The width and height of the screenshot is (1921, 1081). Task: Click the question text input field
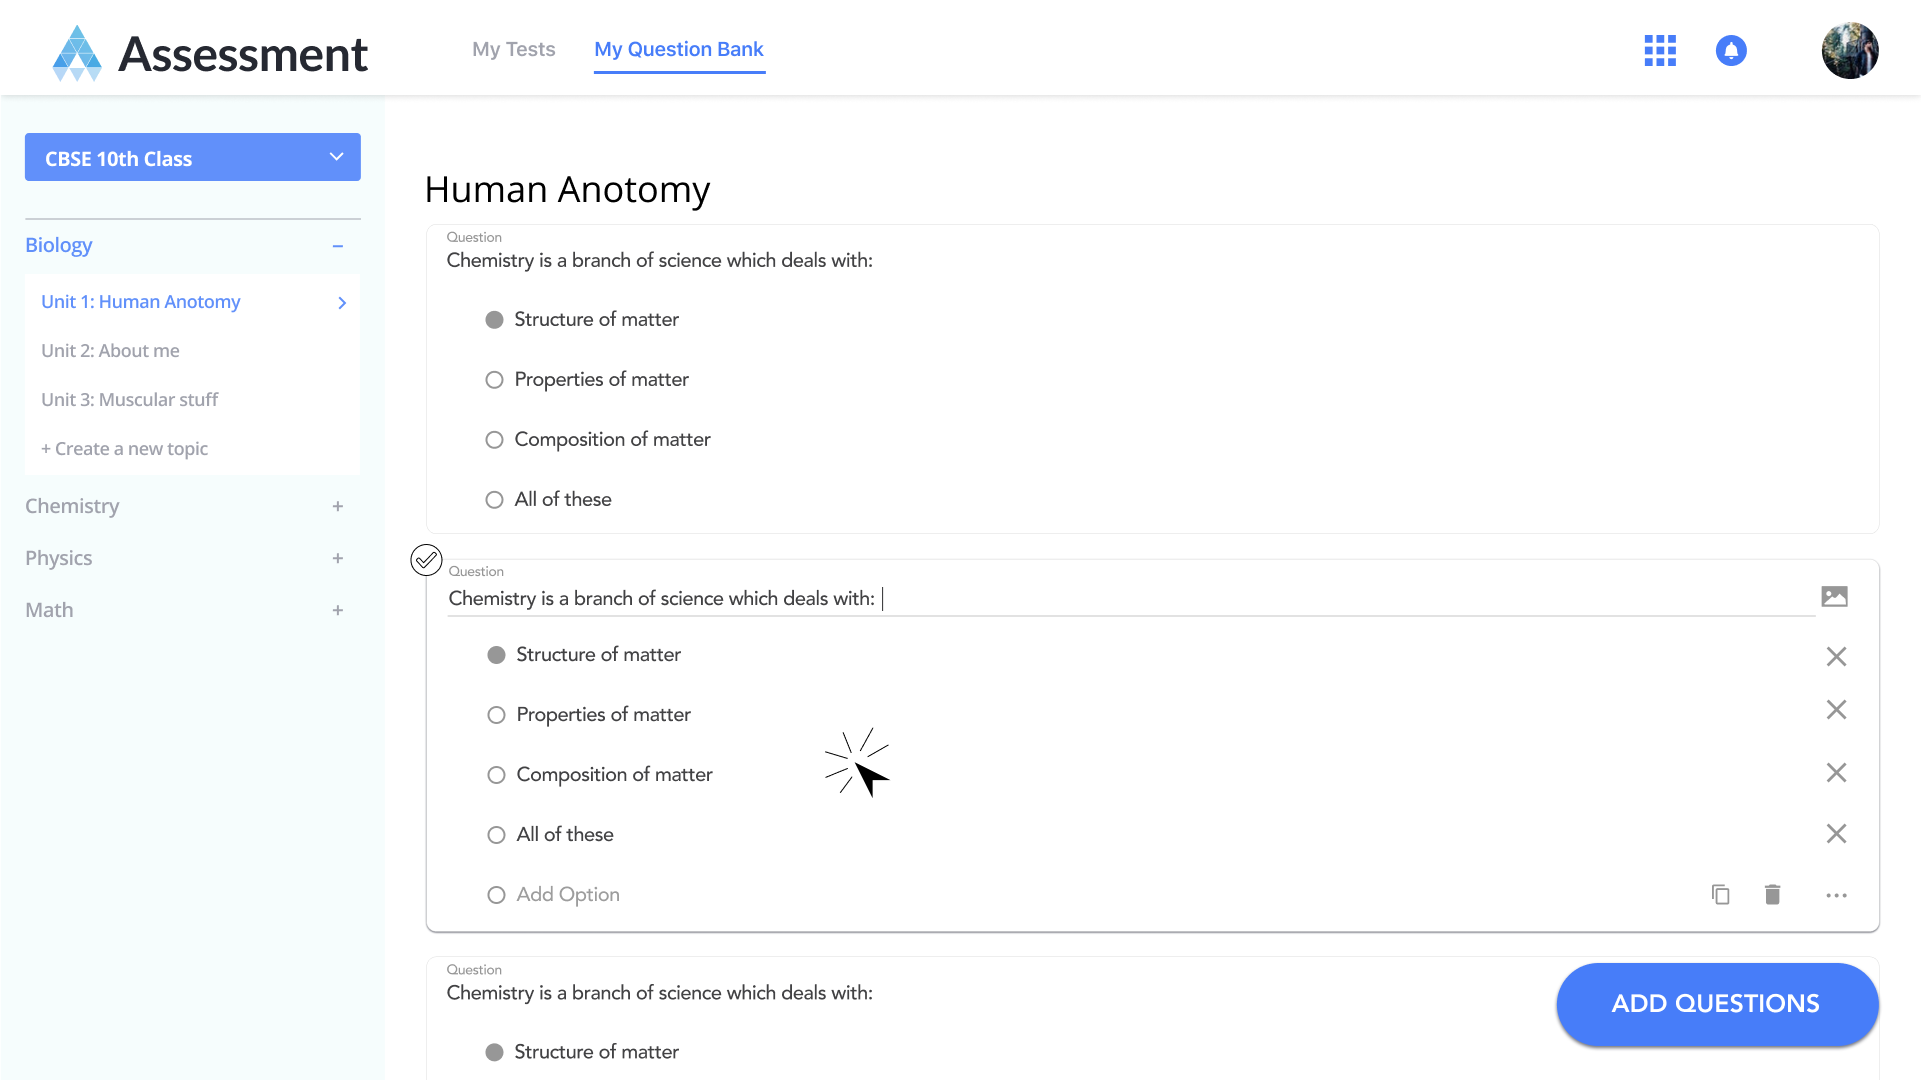click(1130, 598)
